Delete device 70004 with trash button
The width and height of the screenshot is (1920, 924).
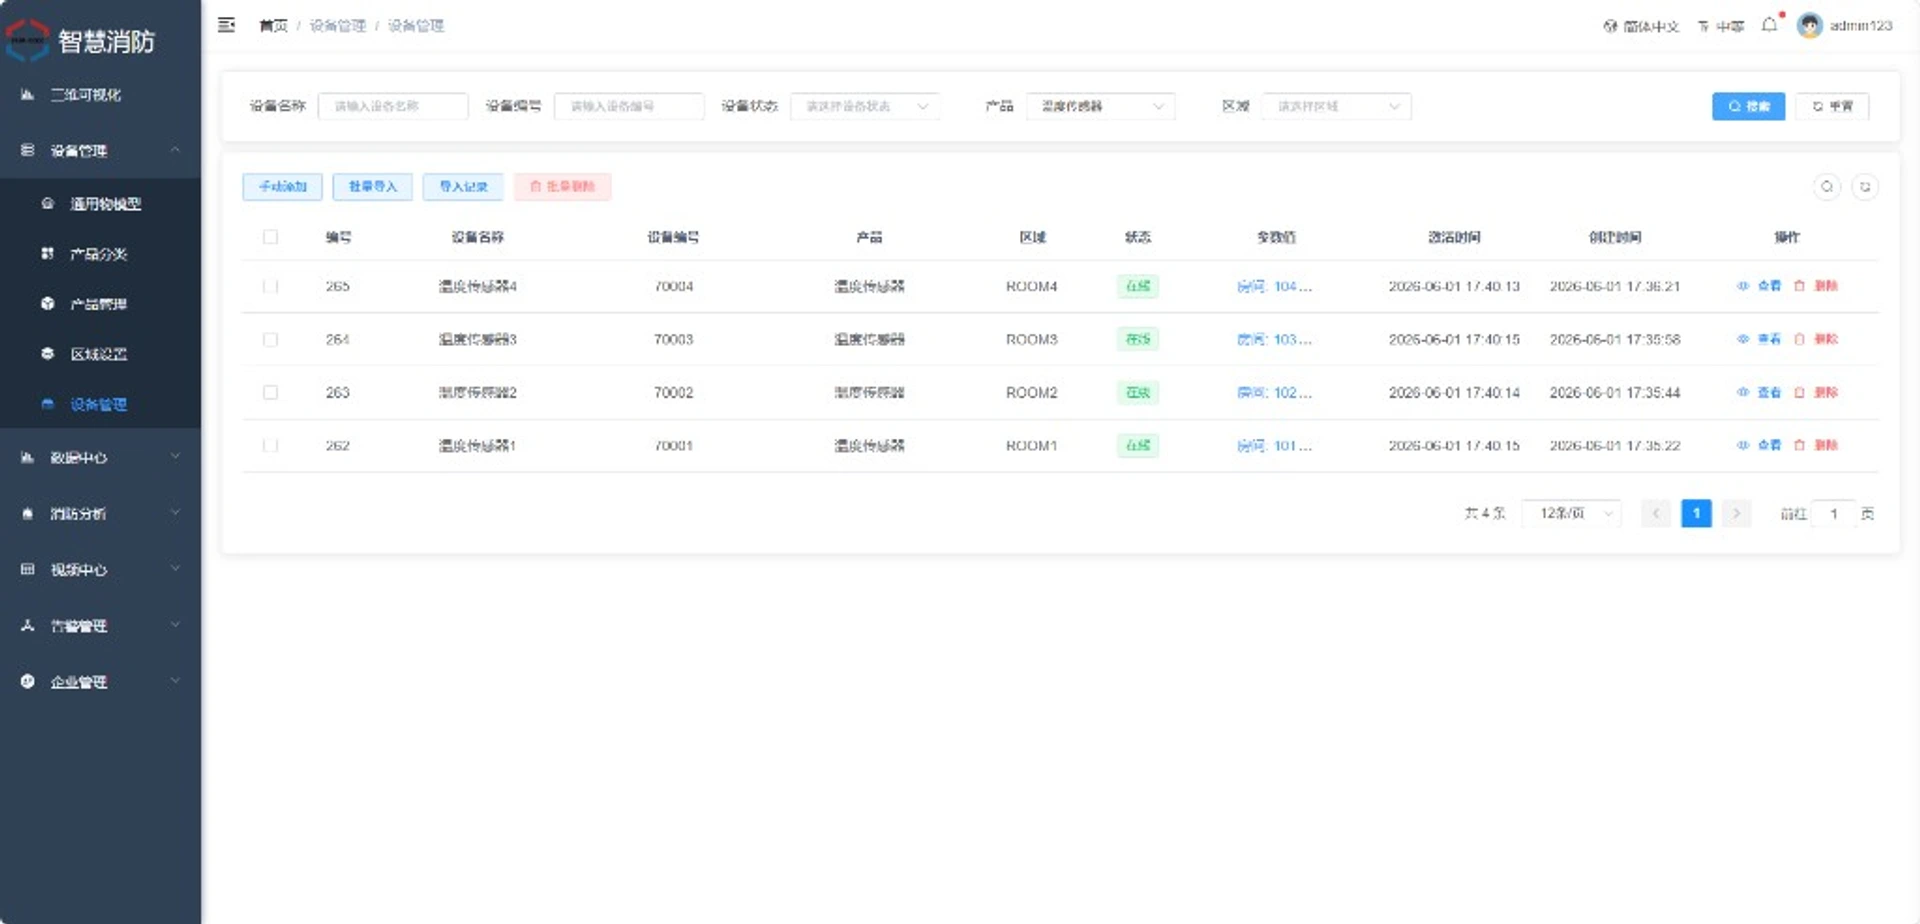click(x=1816, y=286)
